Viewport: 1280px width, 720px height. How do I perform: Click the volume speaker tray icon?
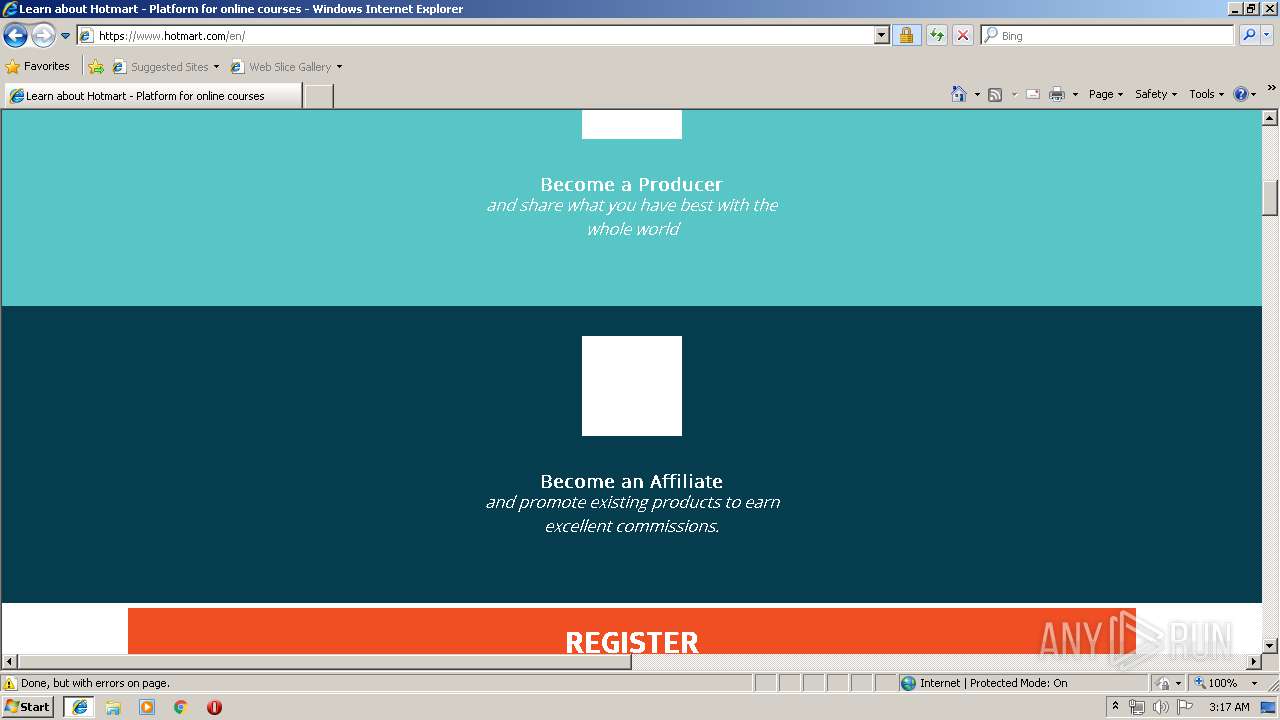tap(1160, 707)
